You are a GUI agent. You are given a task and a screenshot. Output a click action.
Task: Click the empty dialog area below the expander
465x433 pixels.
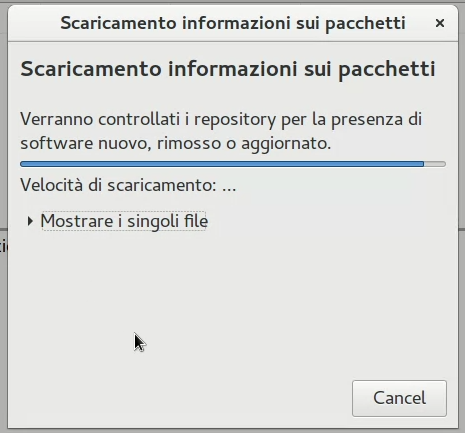point(233,293)
